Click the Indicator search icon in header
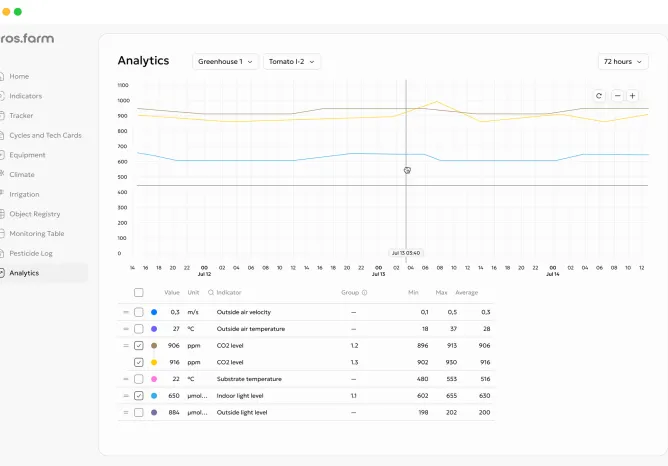The height and width of the screenshot is (466, 668). 210,293
